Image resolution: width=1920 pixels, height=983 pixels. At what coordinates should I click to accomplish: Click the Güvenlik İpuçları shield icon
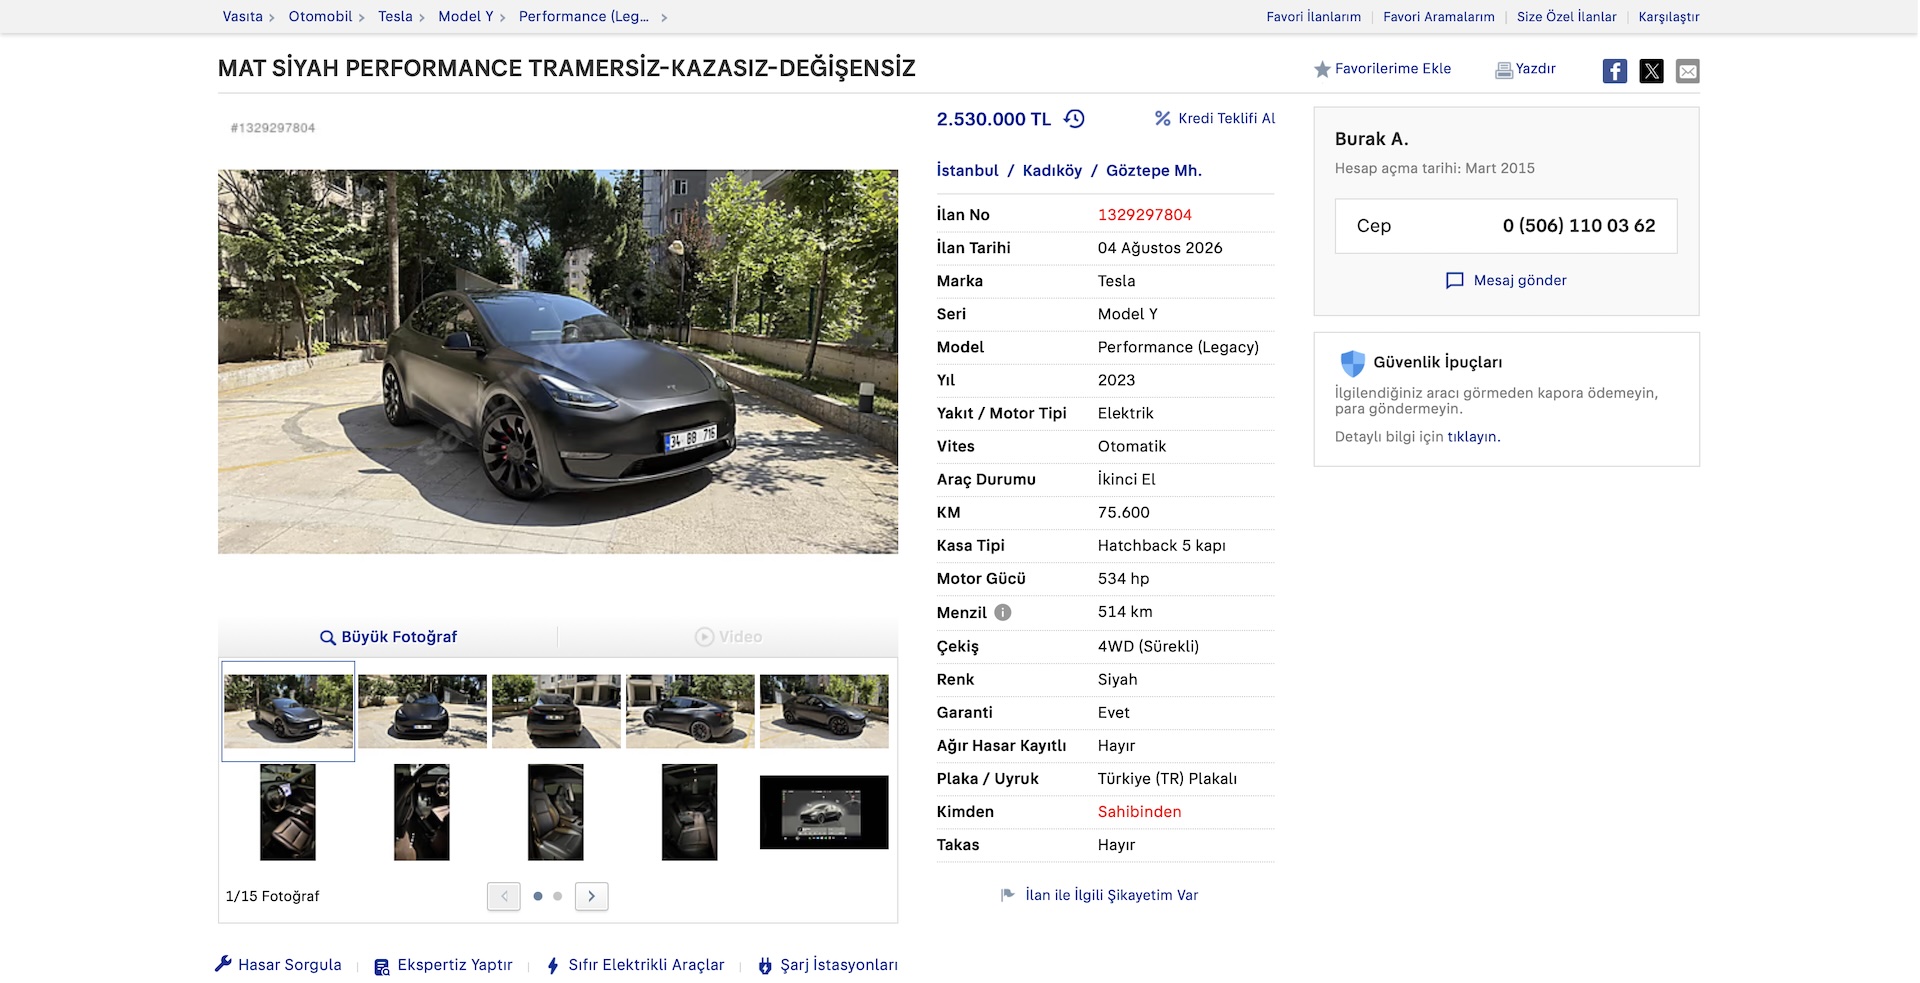coord(1352,362)
